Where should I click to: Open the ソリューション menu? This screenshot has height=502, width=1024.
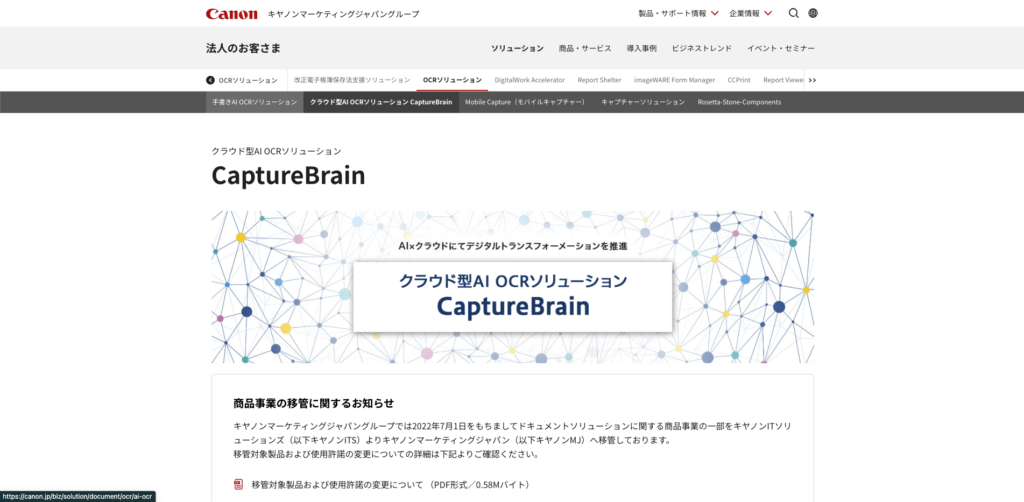[517, 48]
